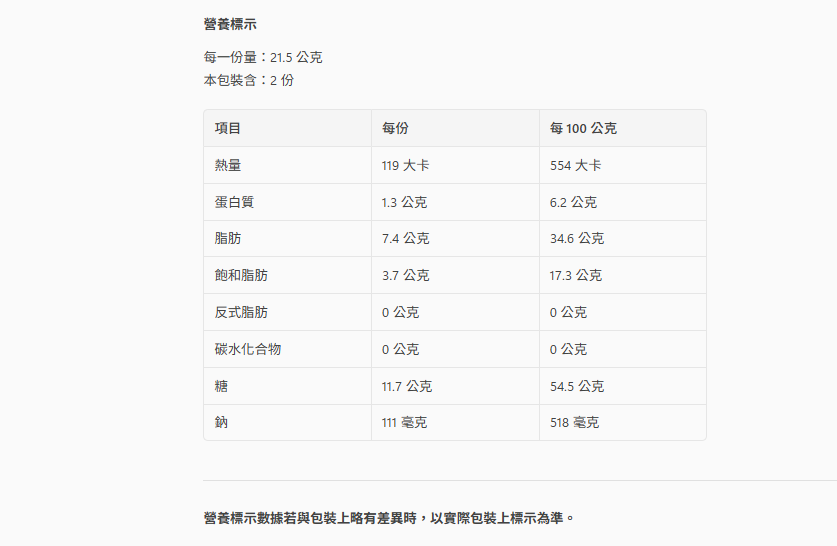Click the 蛋白質 row label

(x=234, y=202)
